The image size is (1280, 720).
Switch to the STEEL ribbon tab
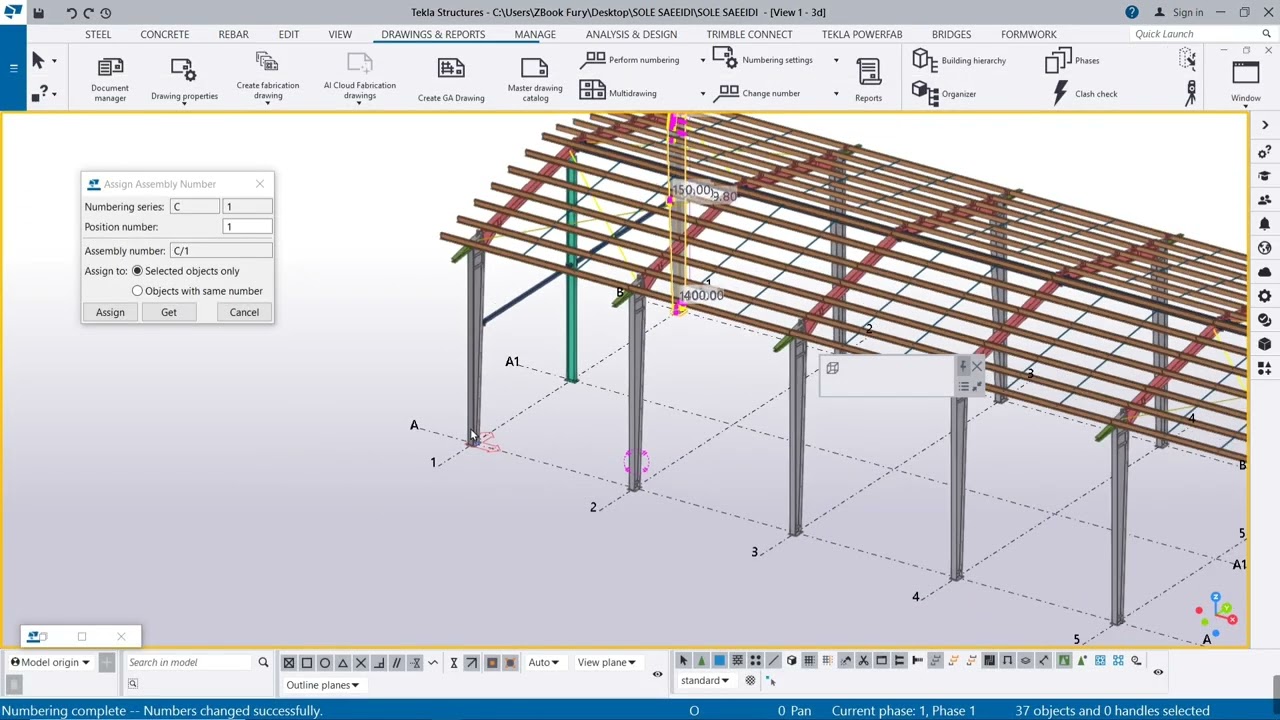[98, 34]
